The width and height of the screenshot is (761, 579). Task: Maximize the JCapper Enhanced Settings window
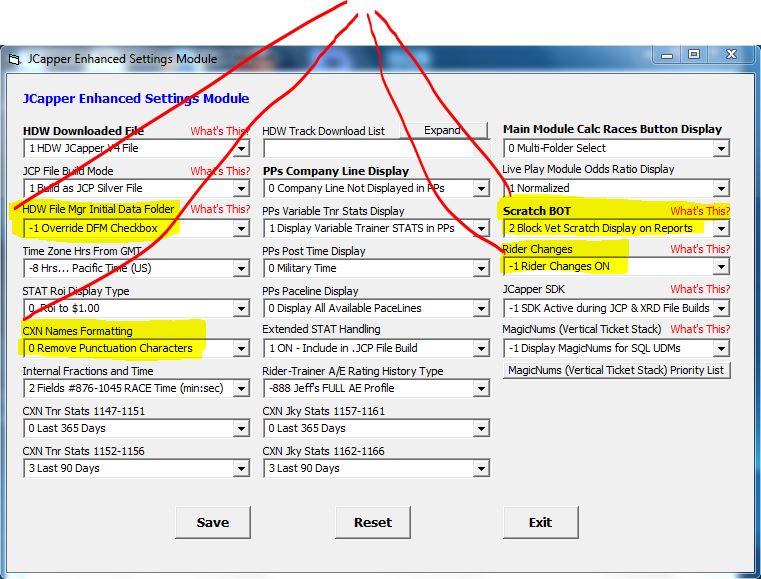694,55
